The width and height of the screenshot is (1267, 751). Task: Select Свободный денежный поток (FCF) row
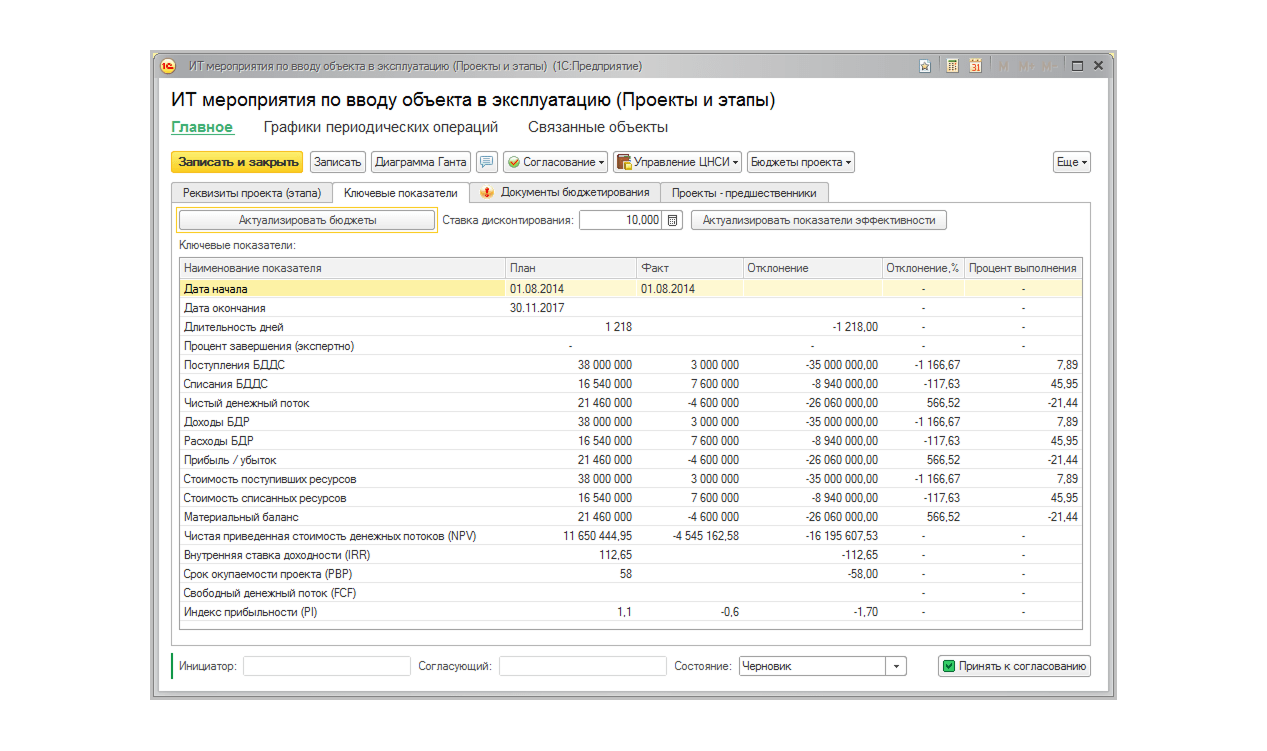(631, 593)
